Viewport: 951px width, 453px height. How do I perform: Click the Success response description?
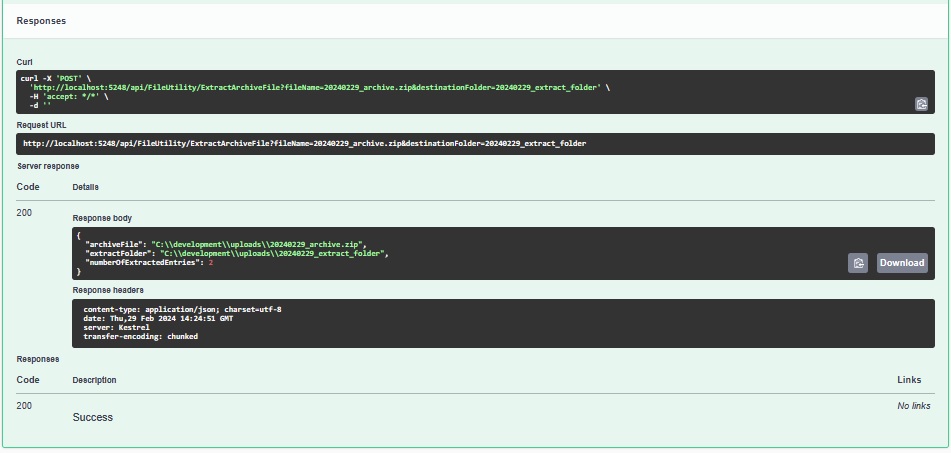(93, 417)
